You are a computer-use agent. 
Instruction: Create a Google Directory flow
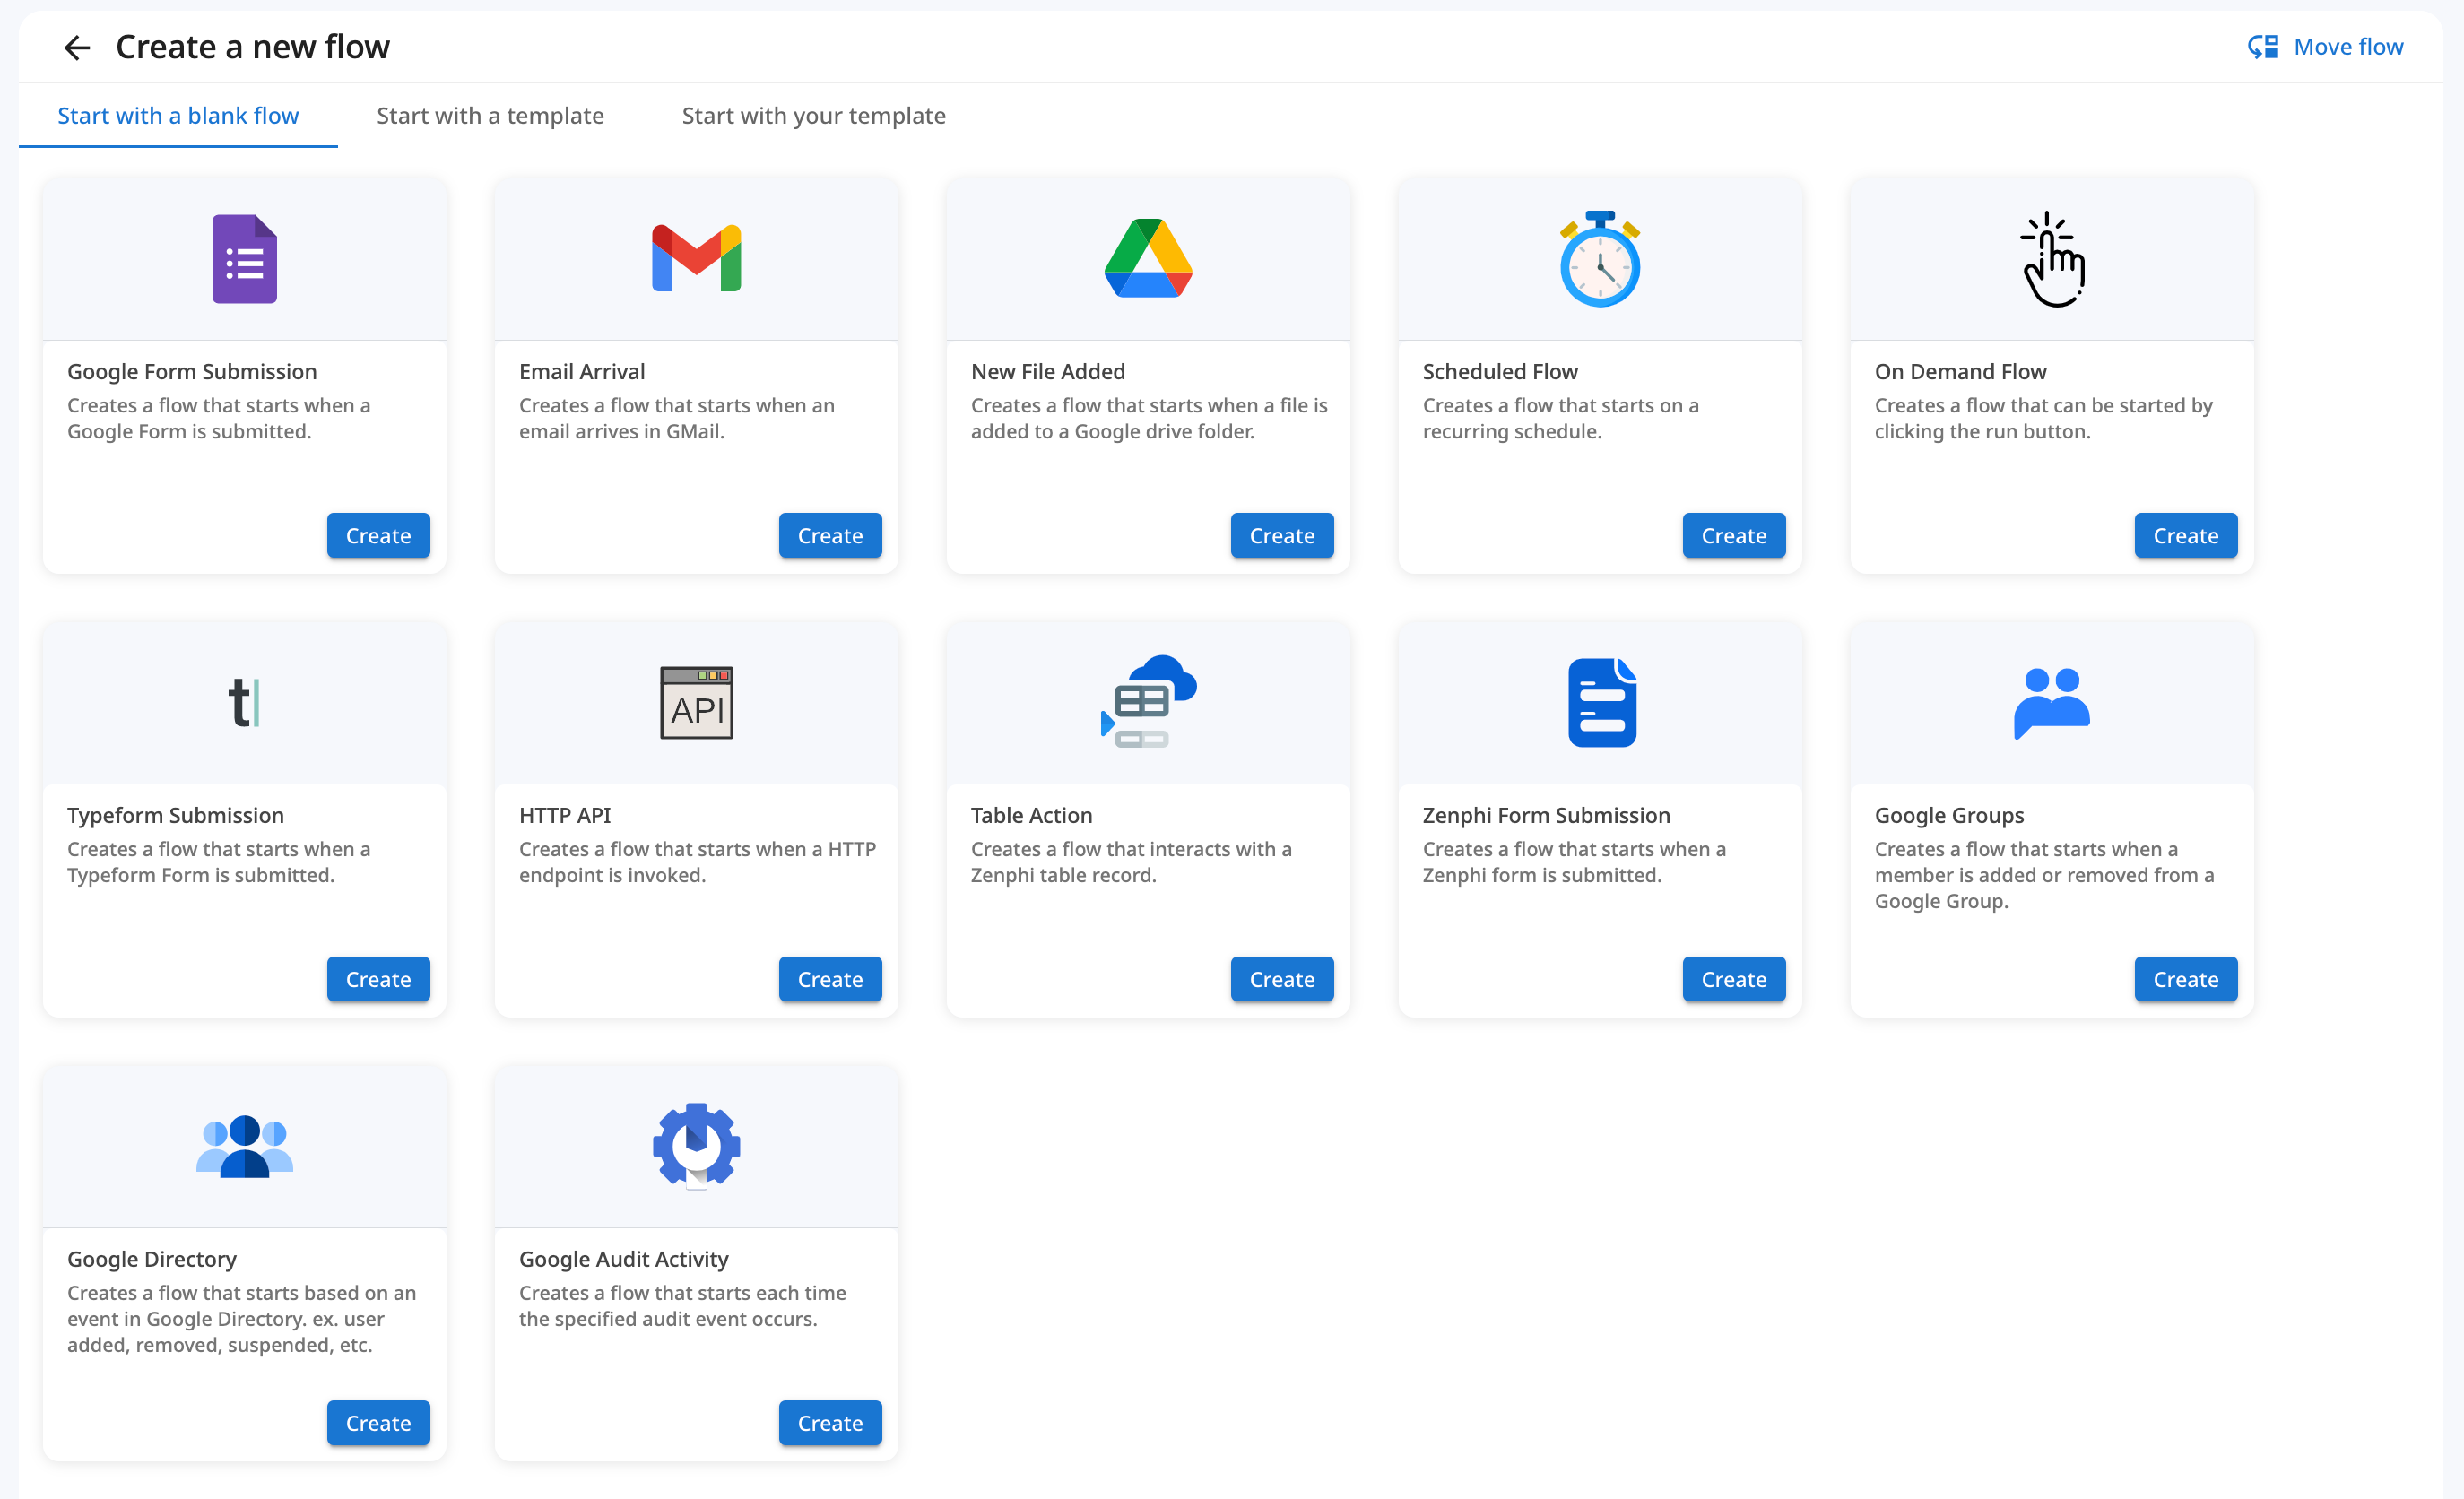click(x=378, y=1423)
